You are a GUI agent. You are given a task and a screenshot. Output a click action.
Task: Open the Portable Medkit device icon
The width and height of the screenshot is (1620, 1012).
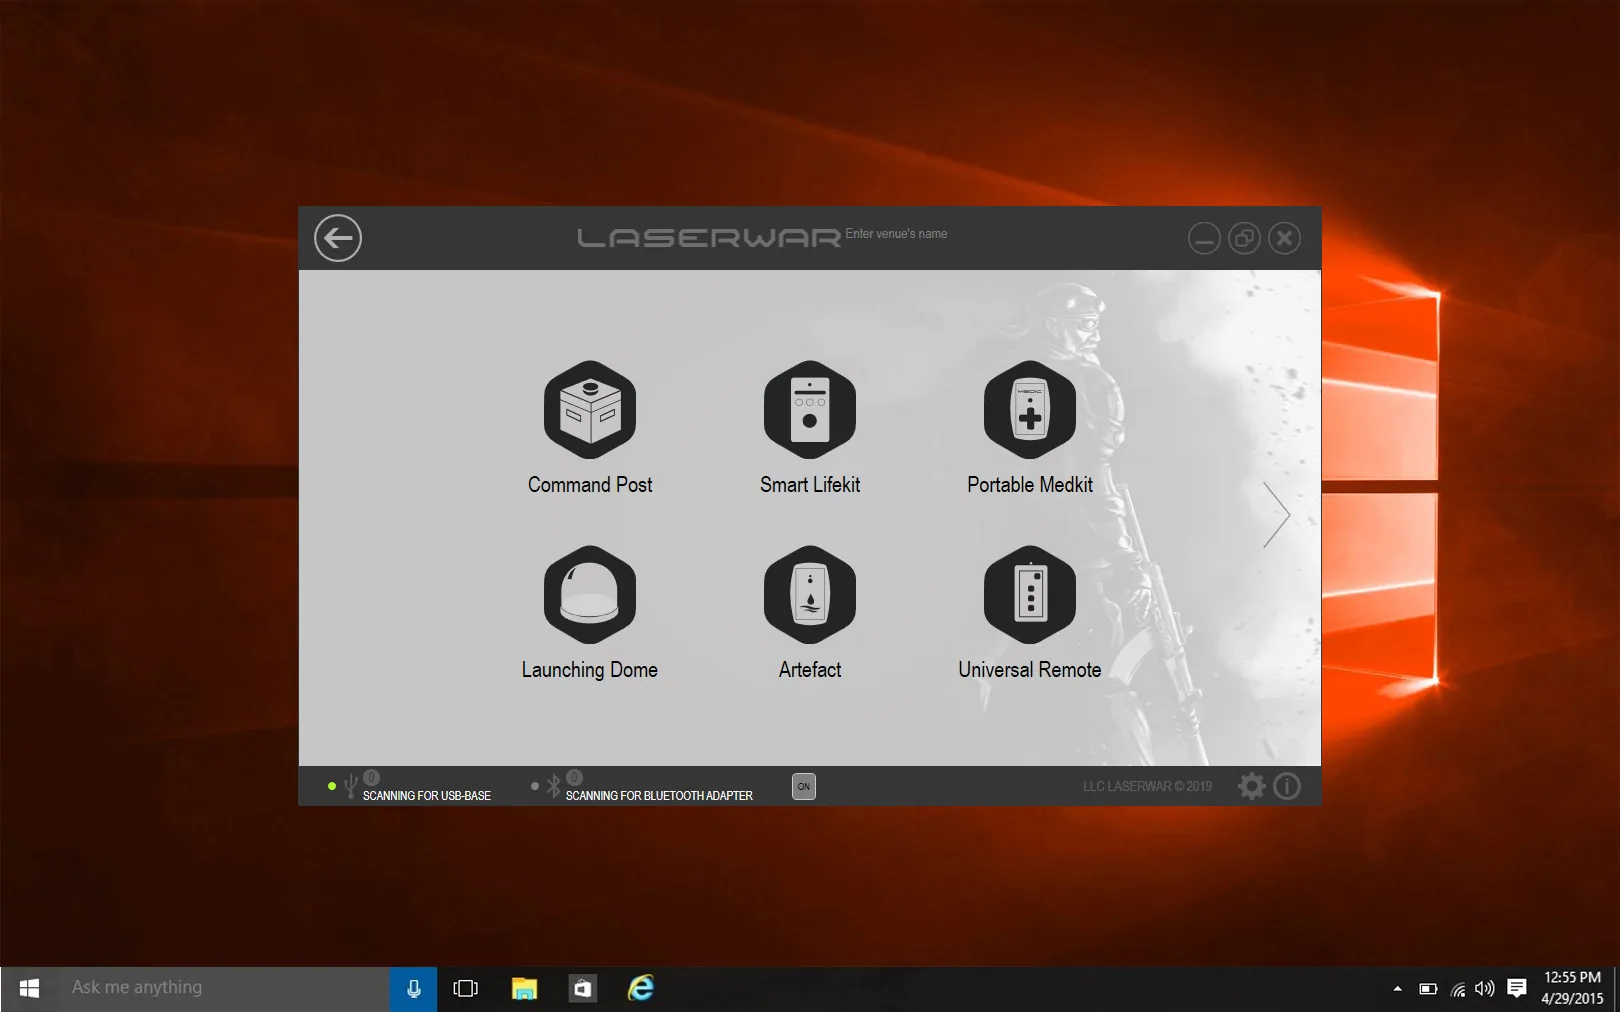pos(1030,410)
